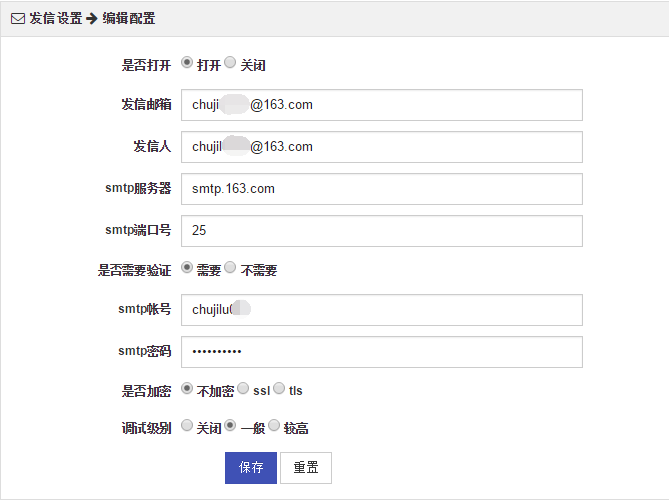Screen dimensions: 669x500
Task: Select the 打开 radio button
Action: click(x=187, y=63)
